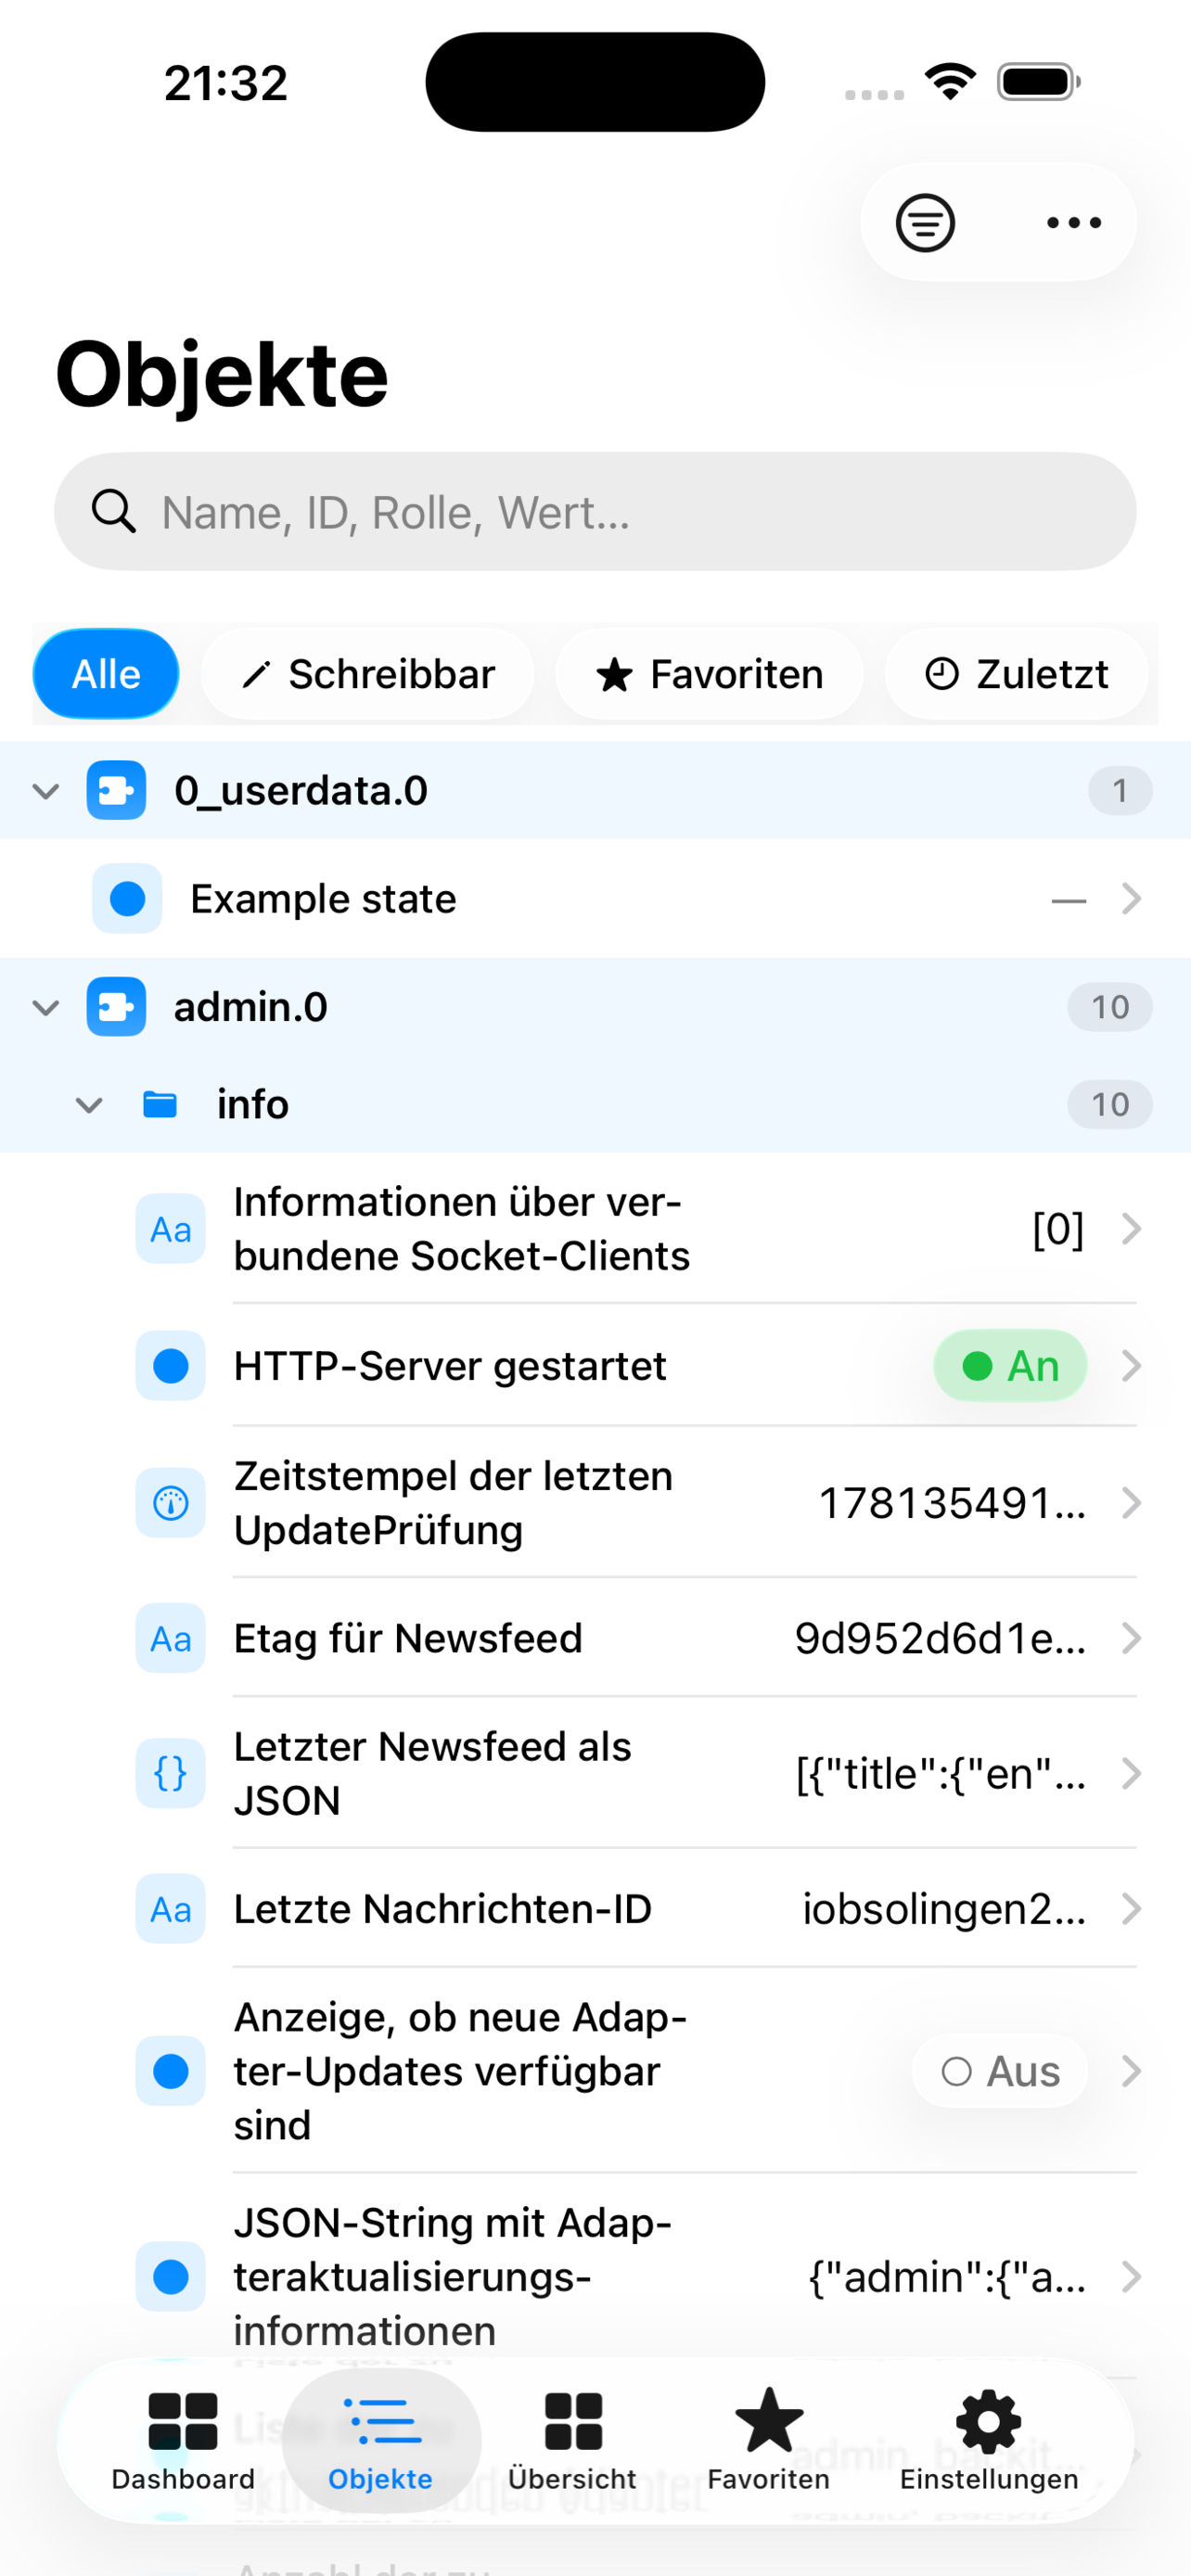The image size is (1191, 2576).
Task: Open the filter options icon at top
Action: click(925, 222)
